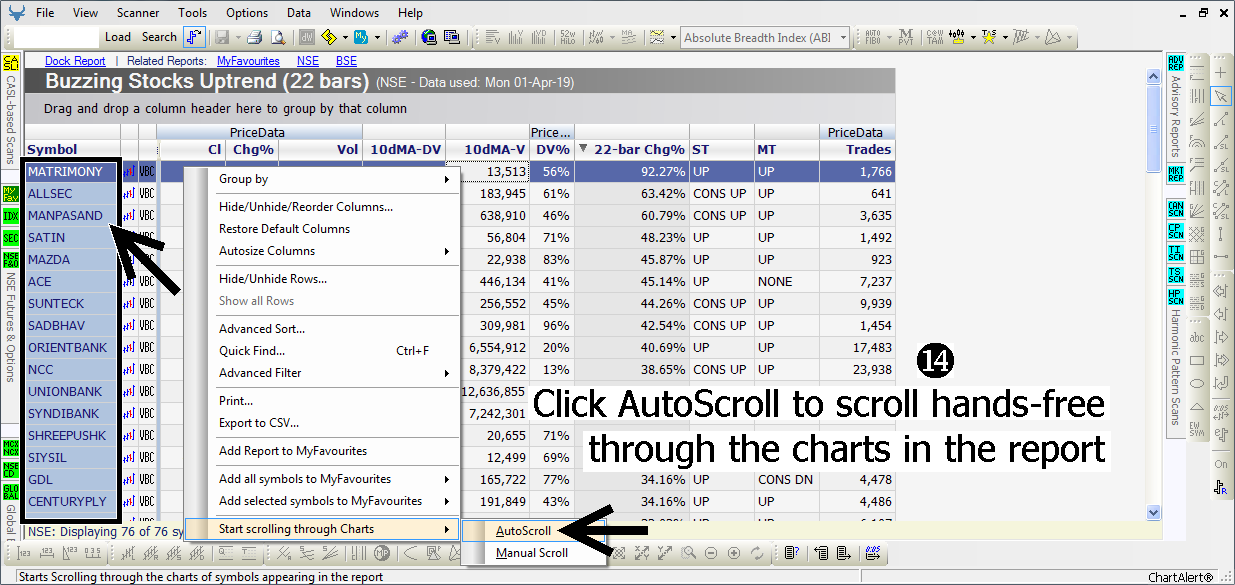Click the TAS star toolbar icon
The width and height of the screenshot is (1235, 585).
989,37
